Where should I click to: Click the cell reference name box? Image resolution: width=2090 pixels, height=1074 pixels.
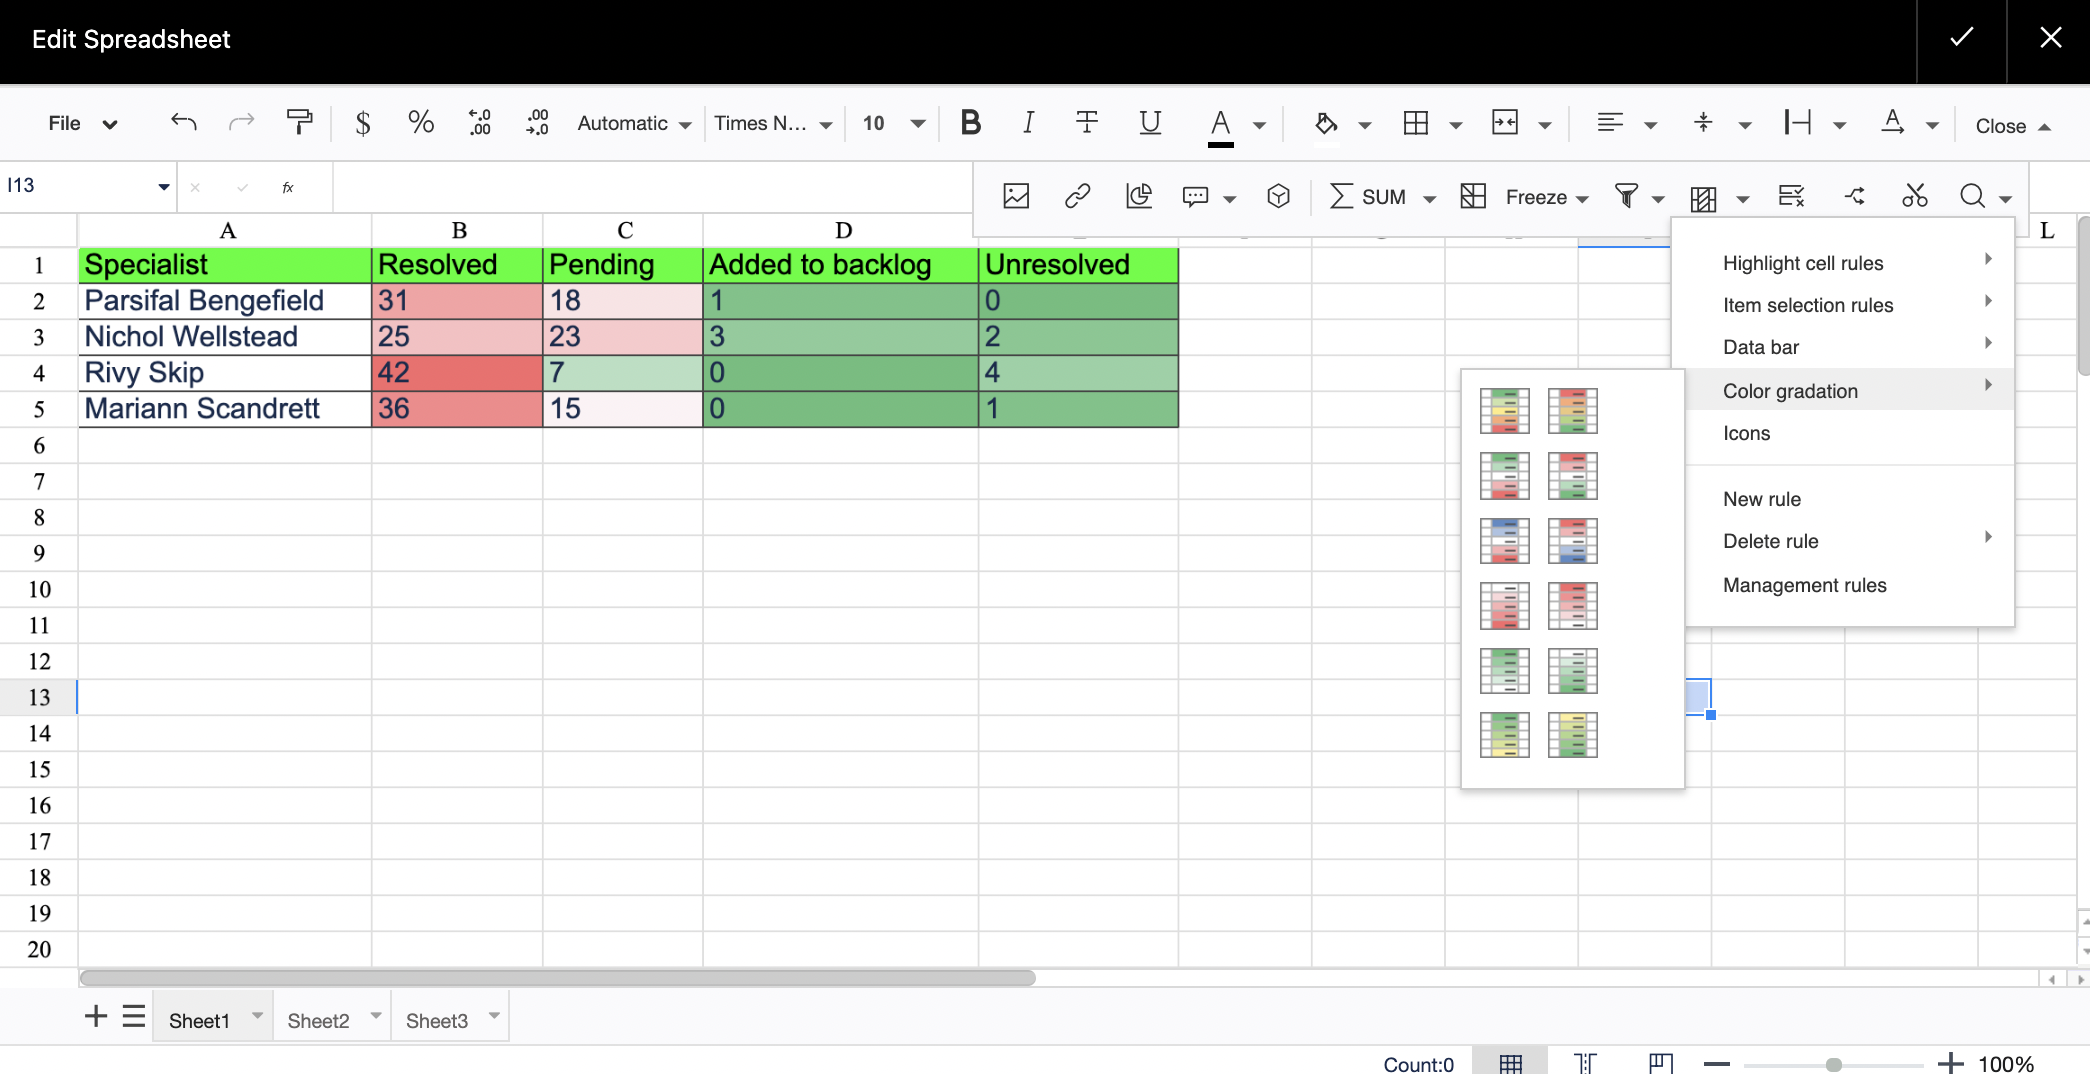[80, 186]
